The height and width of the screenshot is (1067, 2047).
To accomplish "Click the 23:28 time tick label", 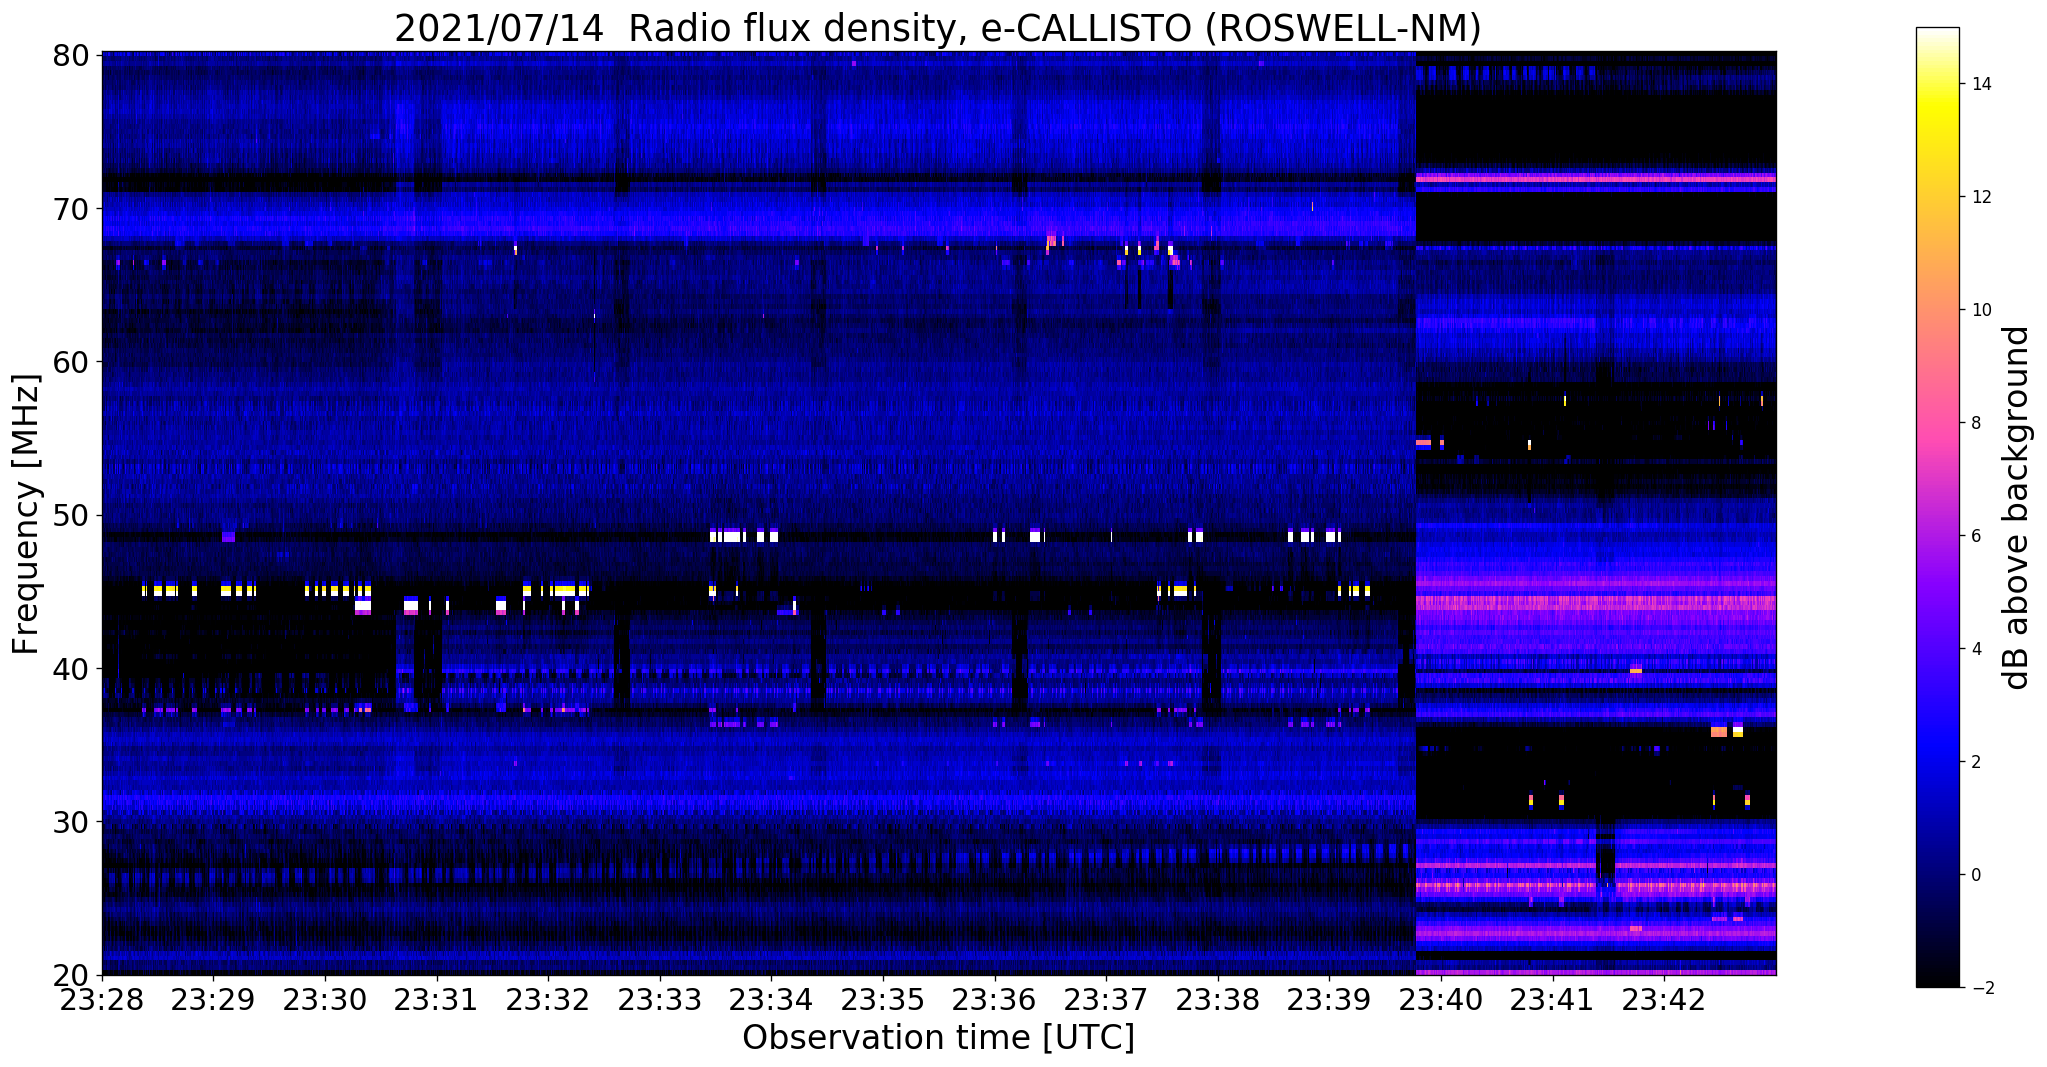I will click(x=102, y=1000).
